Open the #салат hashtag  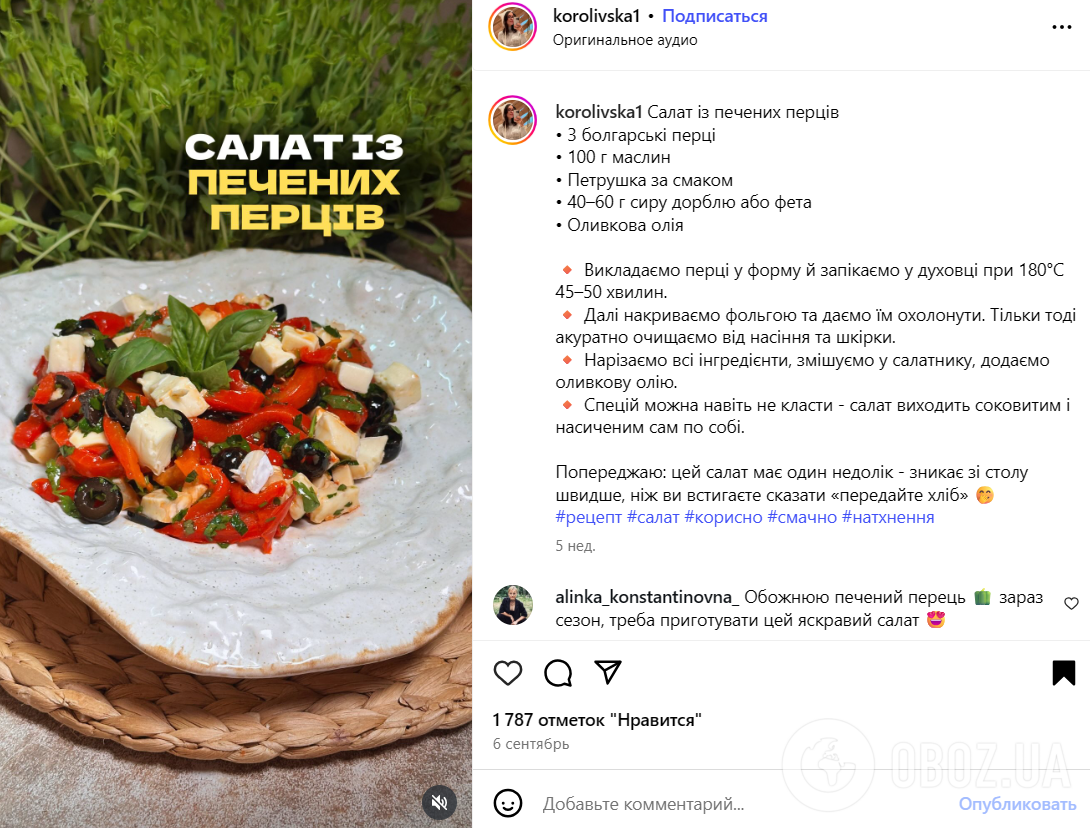[653, 517]
